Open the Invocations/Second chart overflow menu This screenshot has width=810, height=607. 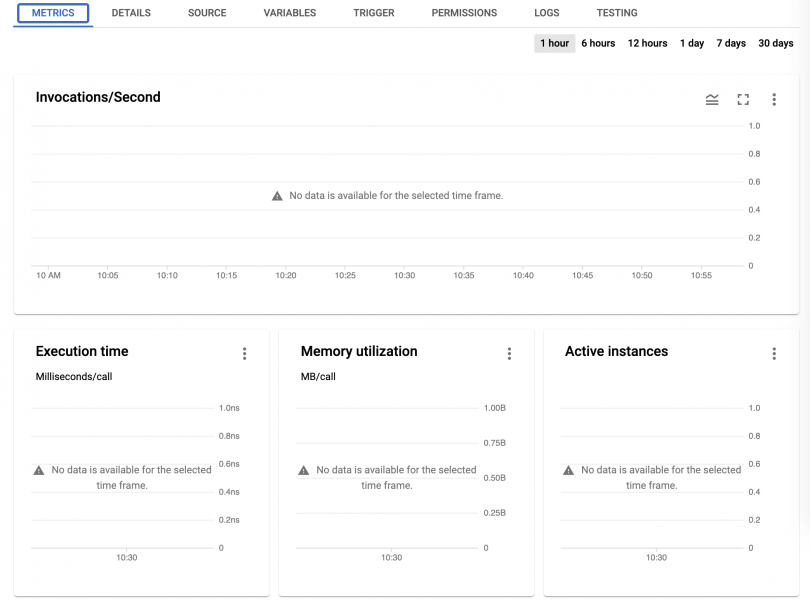click(x=774, y=99)
